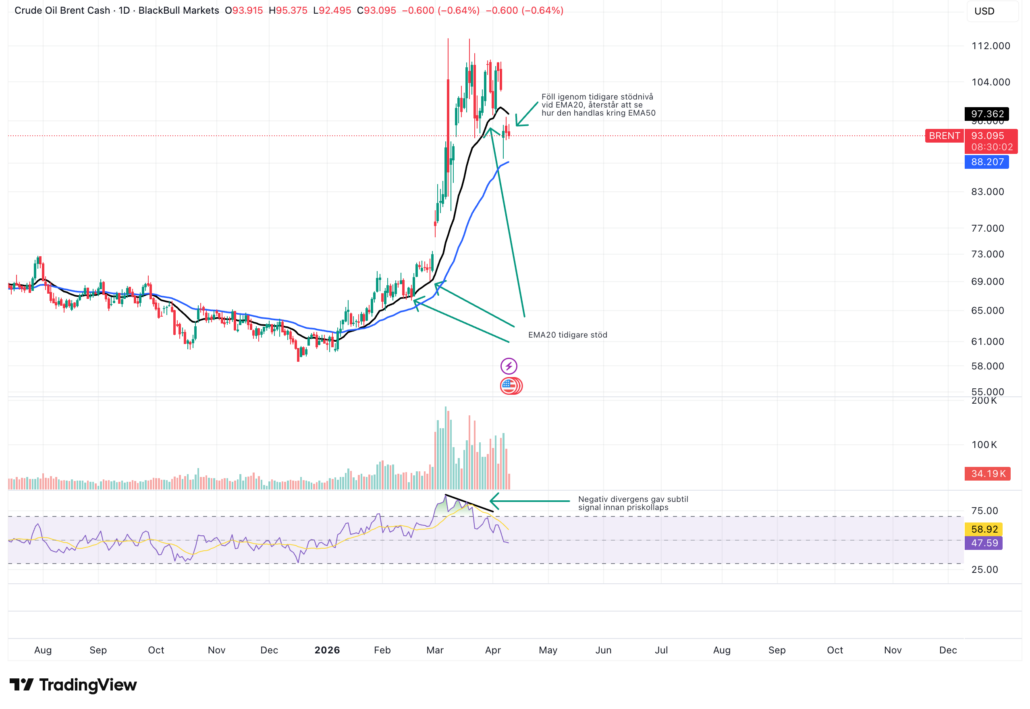Click the 08:30:02 bar countdown timer

992,147
